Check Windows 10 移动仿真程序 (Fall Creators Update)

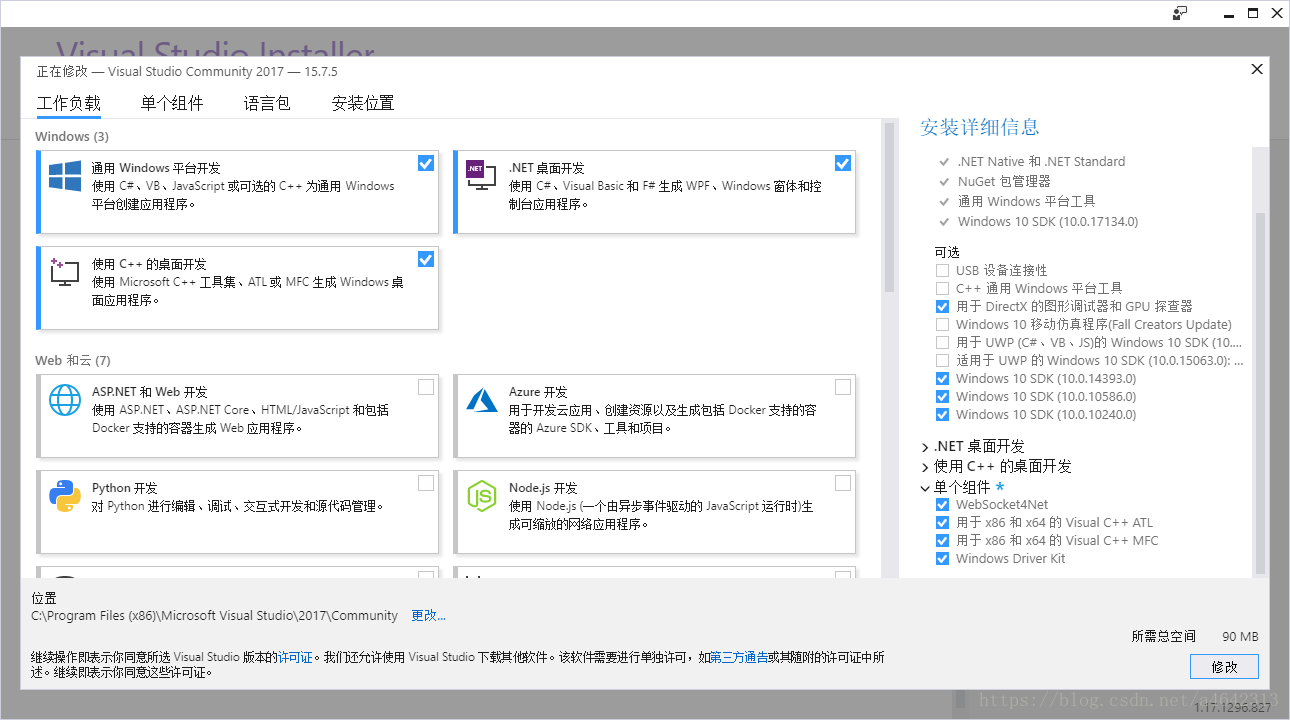coord(942,324)
